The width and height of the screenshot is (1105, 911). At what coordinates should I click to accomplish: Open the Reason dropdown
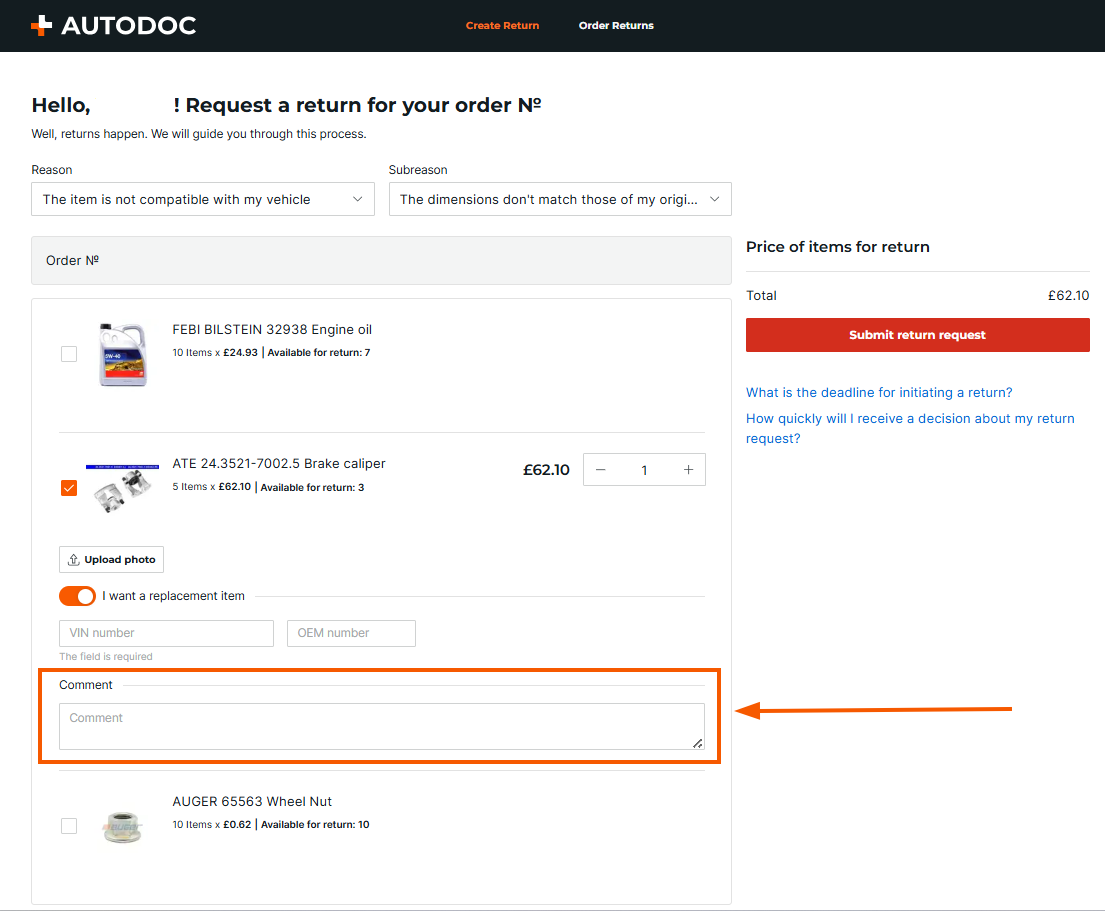[203, 199]
